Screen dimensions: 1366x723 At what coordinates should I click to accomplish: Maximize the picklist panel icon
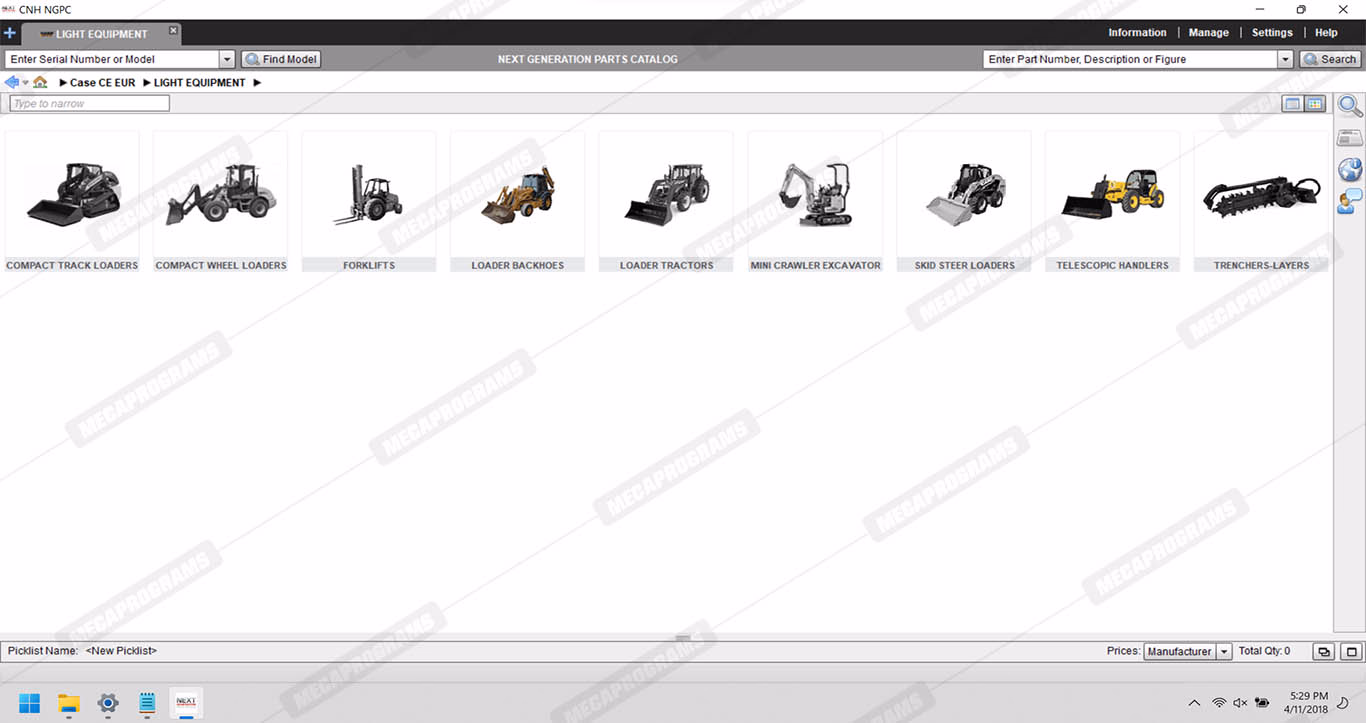click(1351, 652)
